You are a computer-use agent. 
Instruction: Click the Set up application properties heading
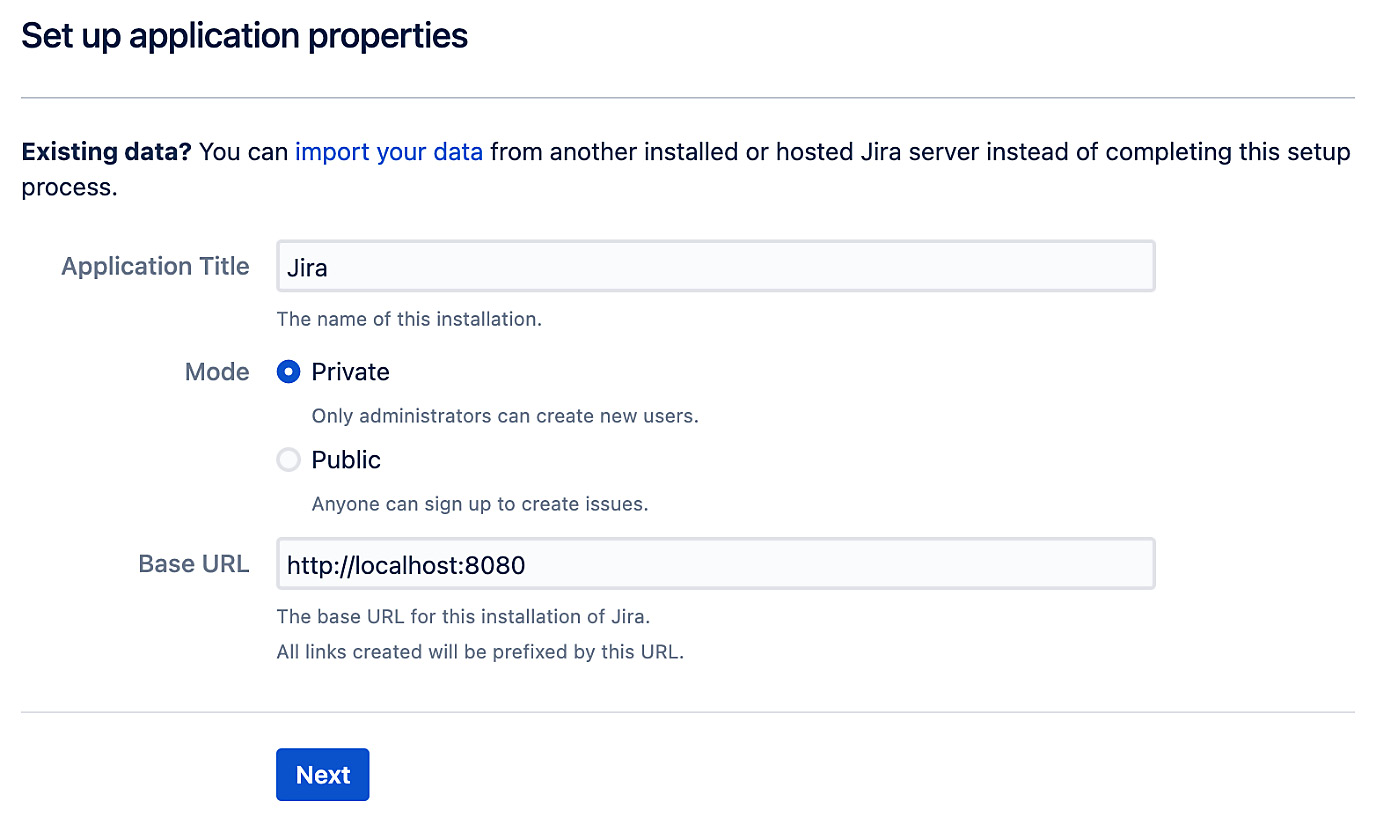point(244,35)
